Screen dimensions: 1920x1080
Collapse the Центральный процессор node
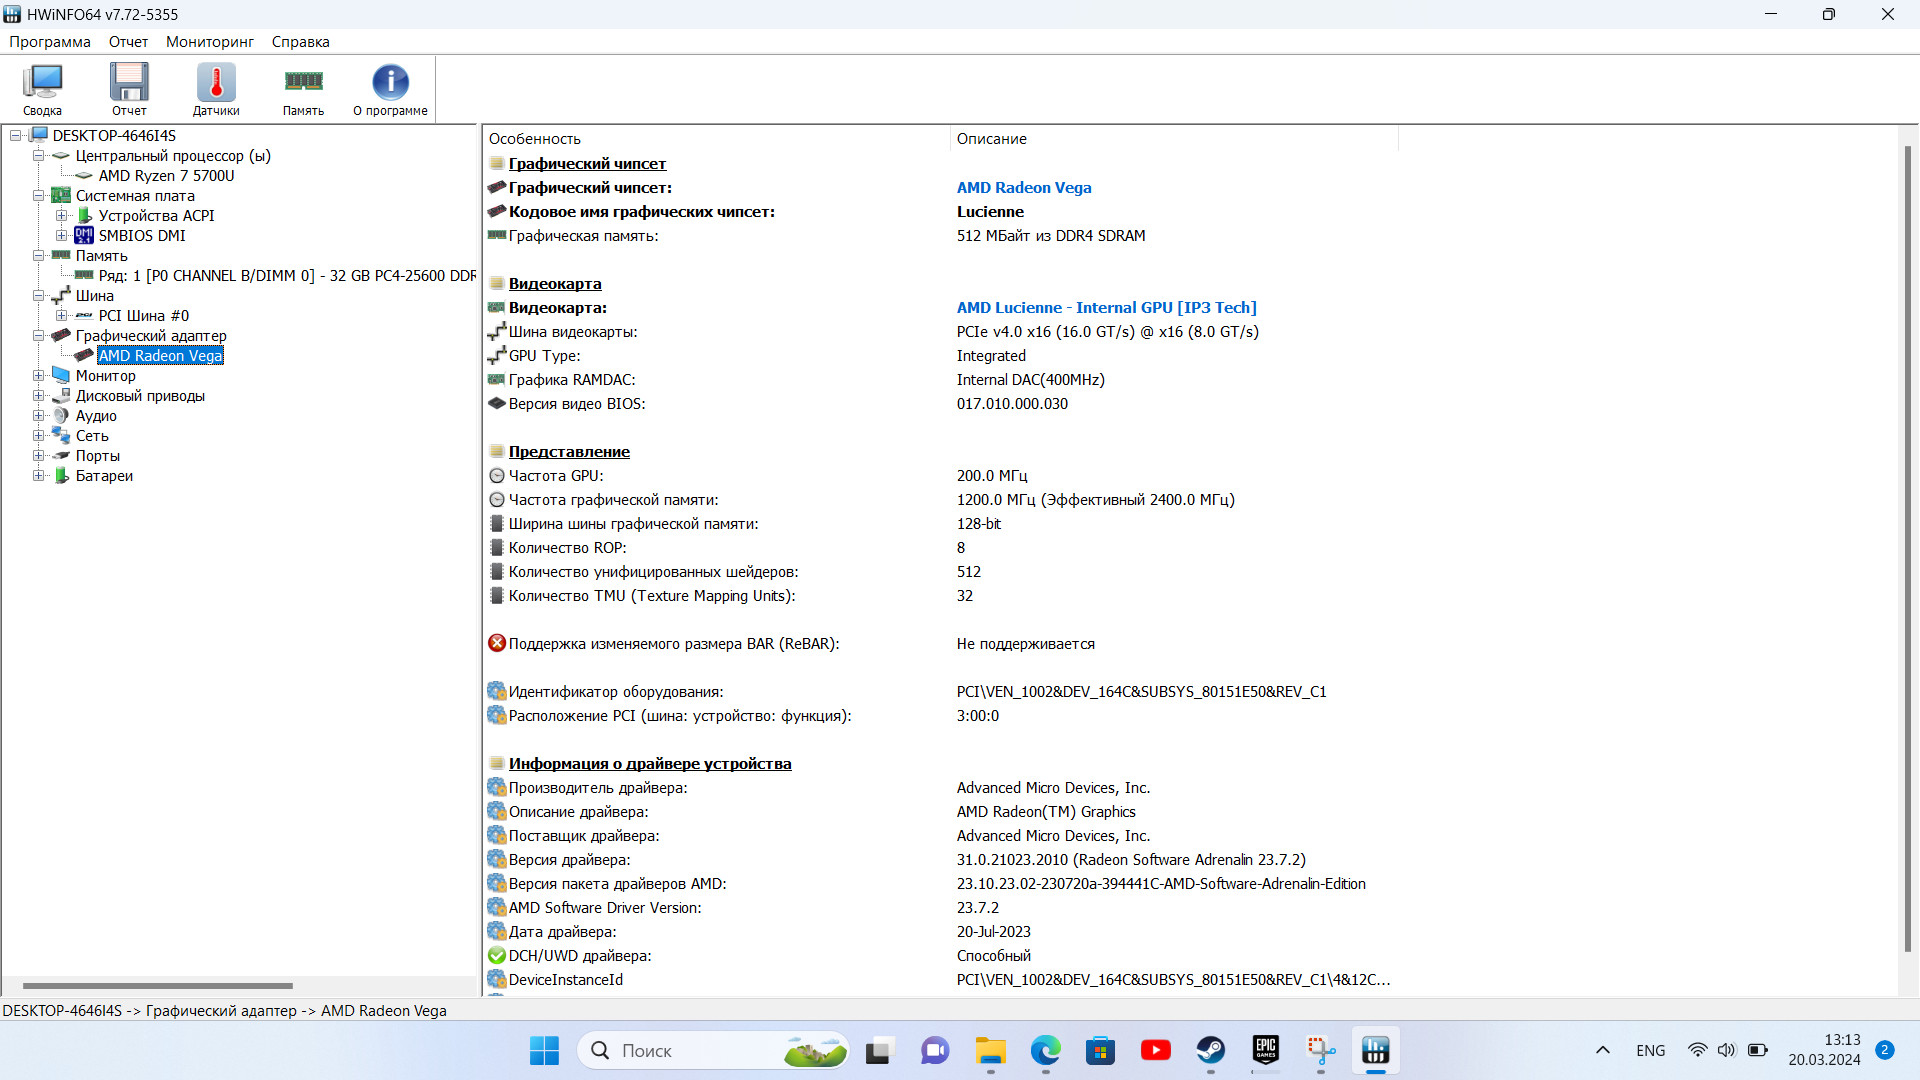point(38,156)
